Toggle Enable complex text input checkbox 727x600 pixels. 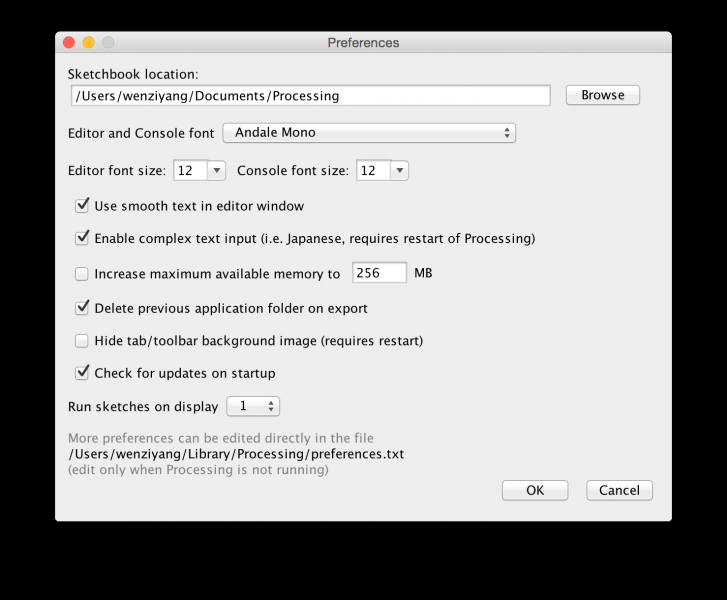tap(82, 238)
